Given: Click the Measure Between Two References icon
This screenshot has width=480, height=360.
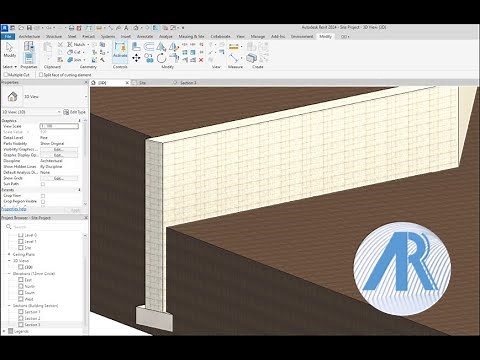Looking at the screenshot, I should (234, 59).
